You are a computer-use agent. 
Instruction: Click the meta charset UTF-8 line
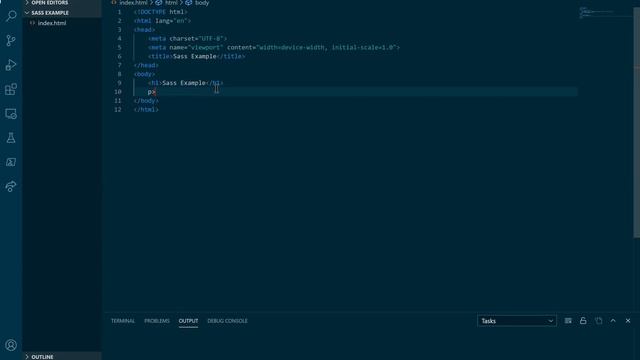coord(187,38)
